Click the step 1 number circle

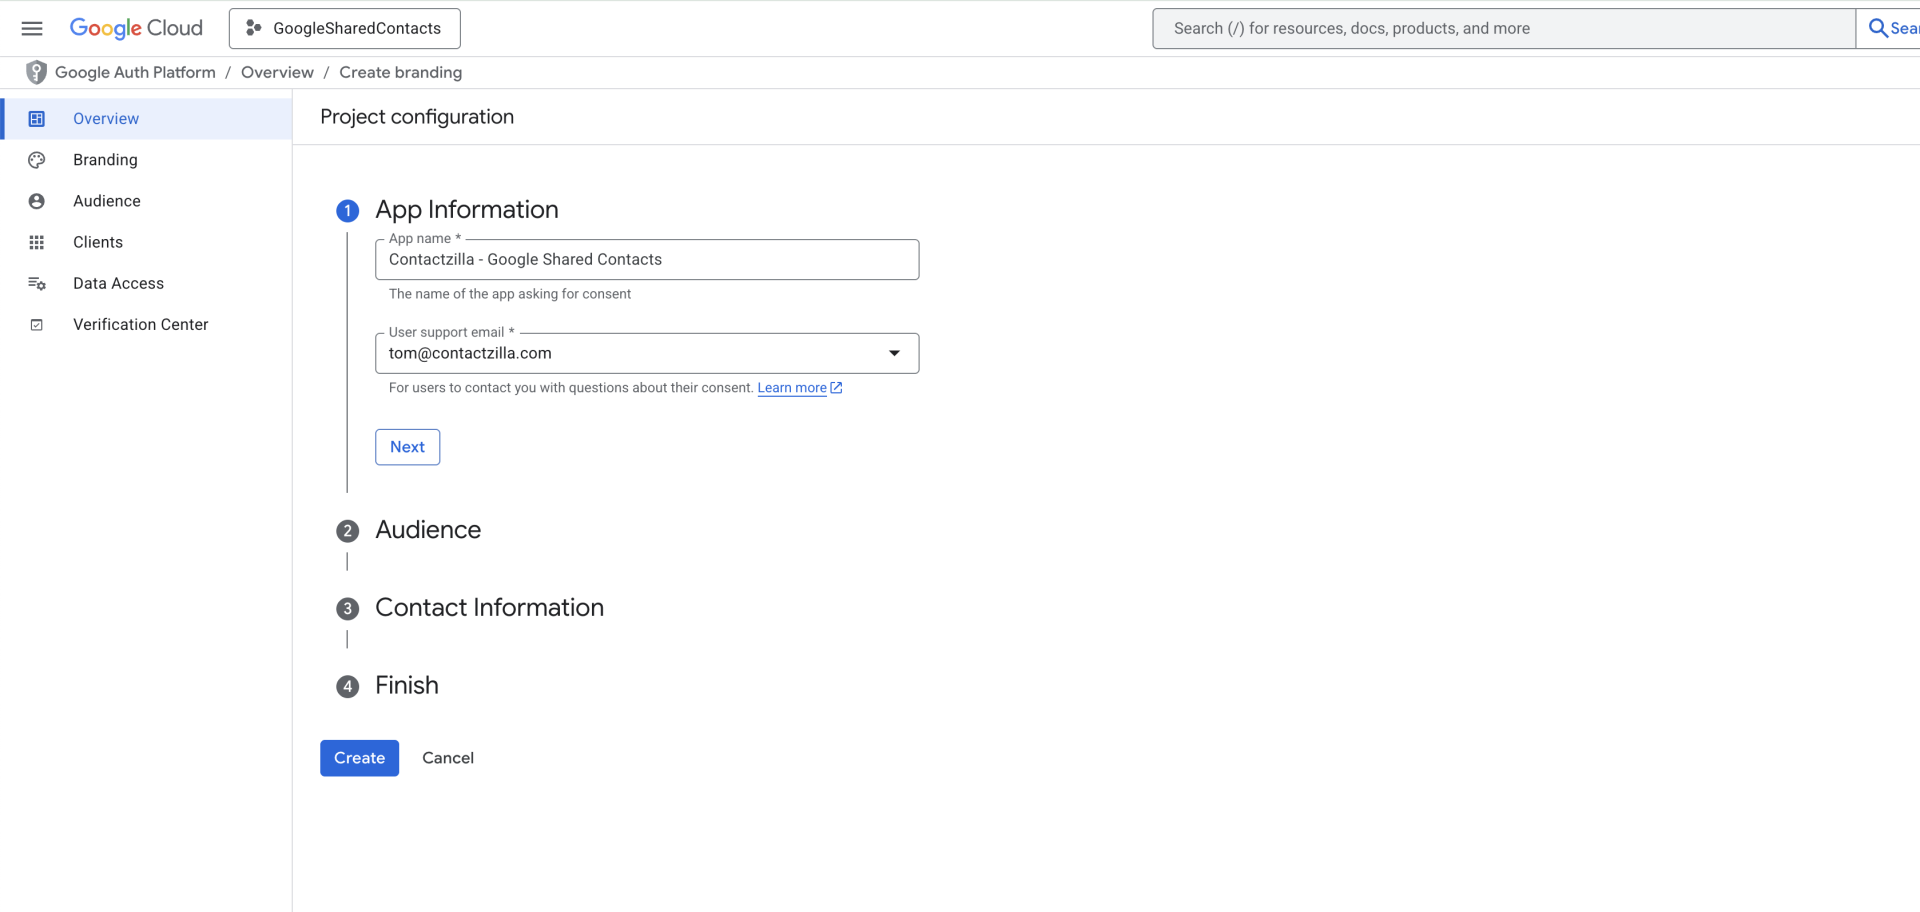(x=347, y=211)
